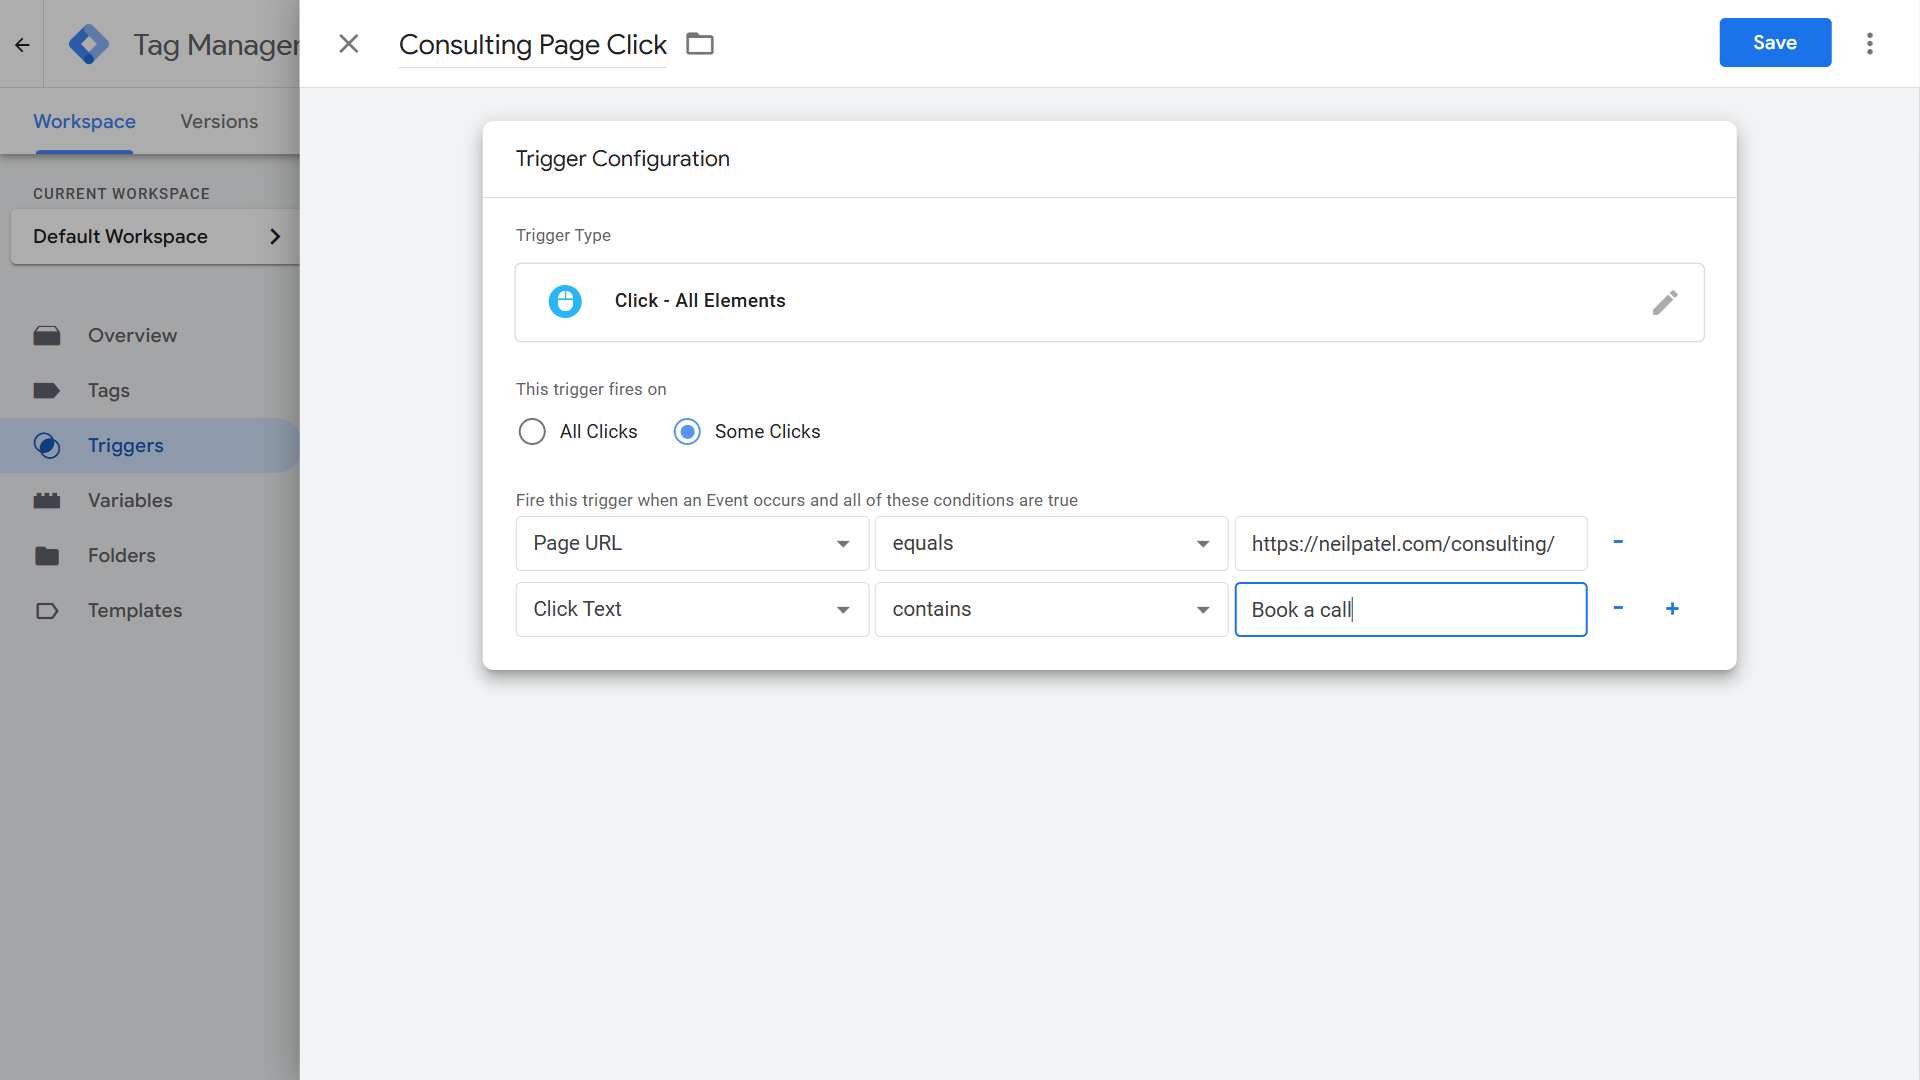Open the Page URL variable dropdown
This screenshot has height=1080, width=1920.
click(x=692, y=543)
